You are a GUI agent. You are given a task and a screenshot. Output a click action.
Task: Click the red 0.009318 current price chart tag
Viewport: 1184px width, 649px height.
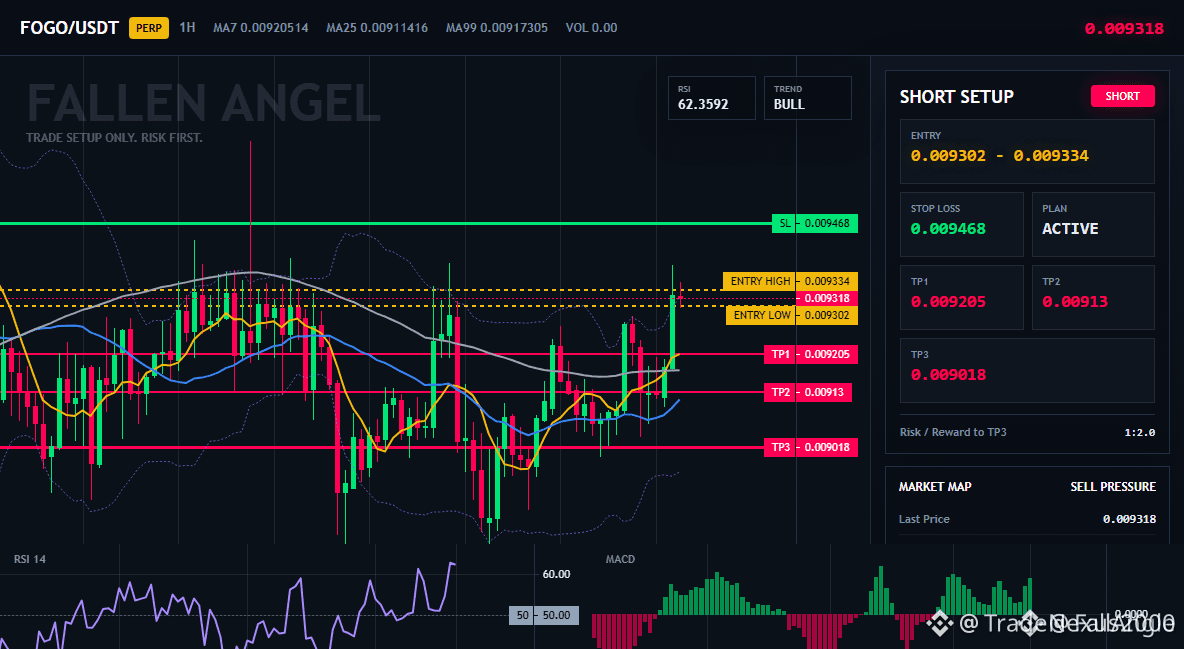pyautogui.click(x=826, y=298)
